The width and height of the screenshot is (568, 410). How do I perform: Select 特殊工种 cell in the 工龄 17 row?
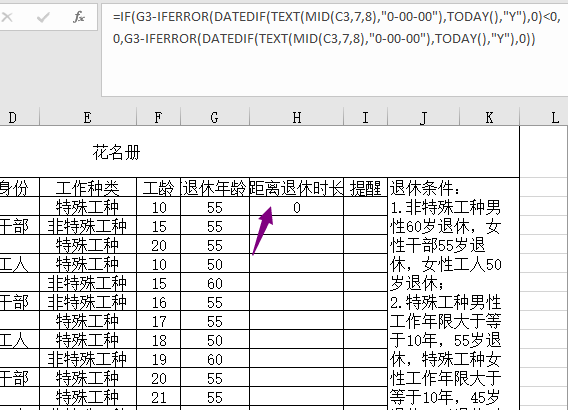click(x=88, y=321)
